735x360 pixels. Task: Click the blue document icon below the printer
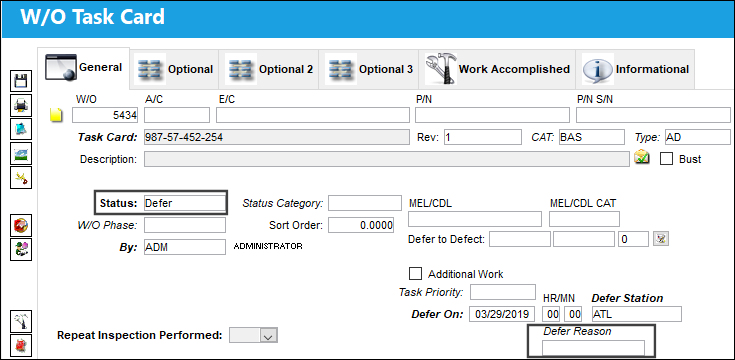21,129
